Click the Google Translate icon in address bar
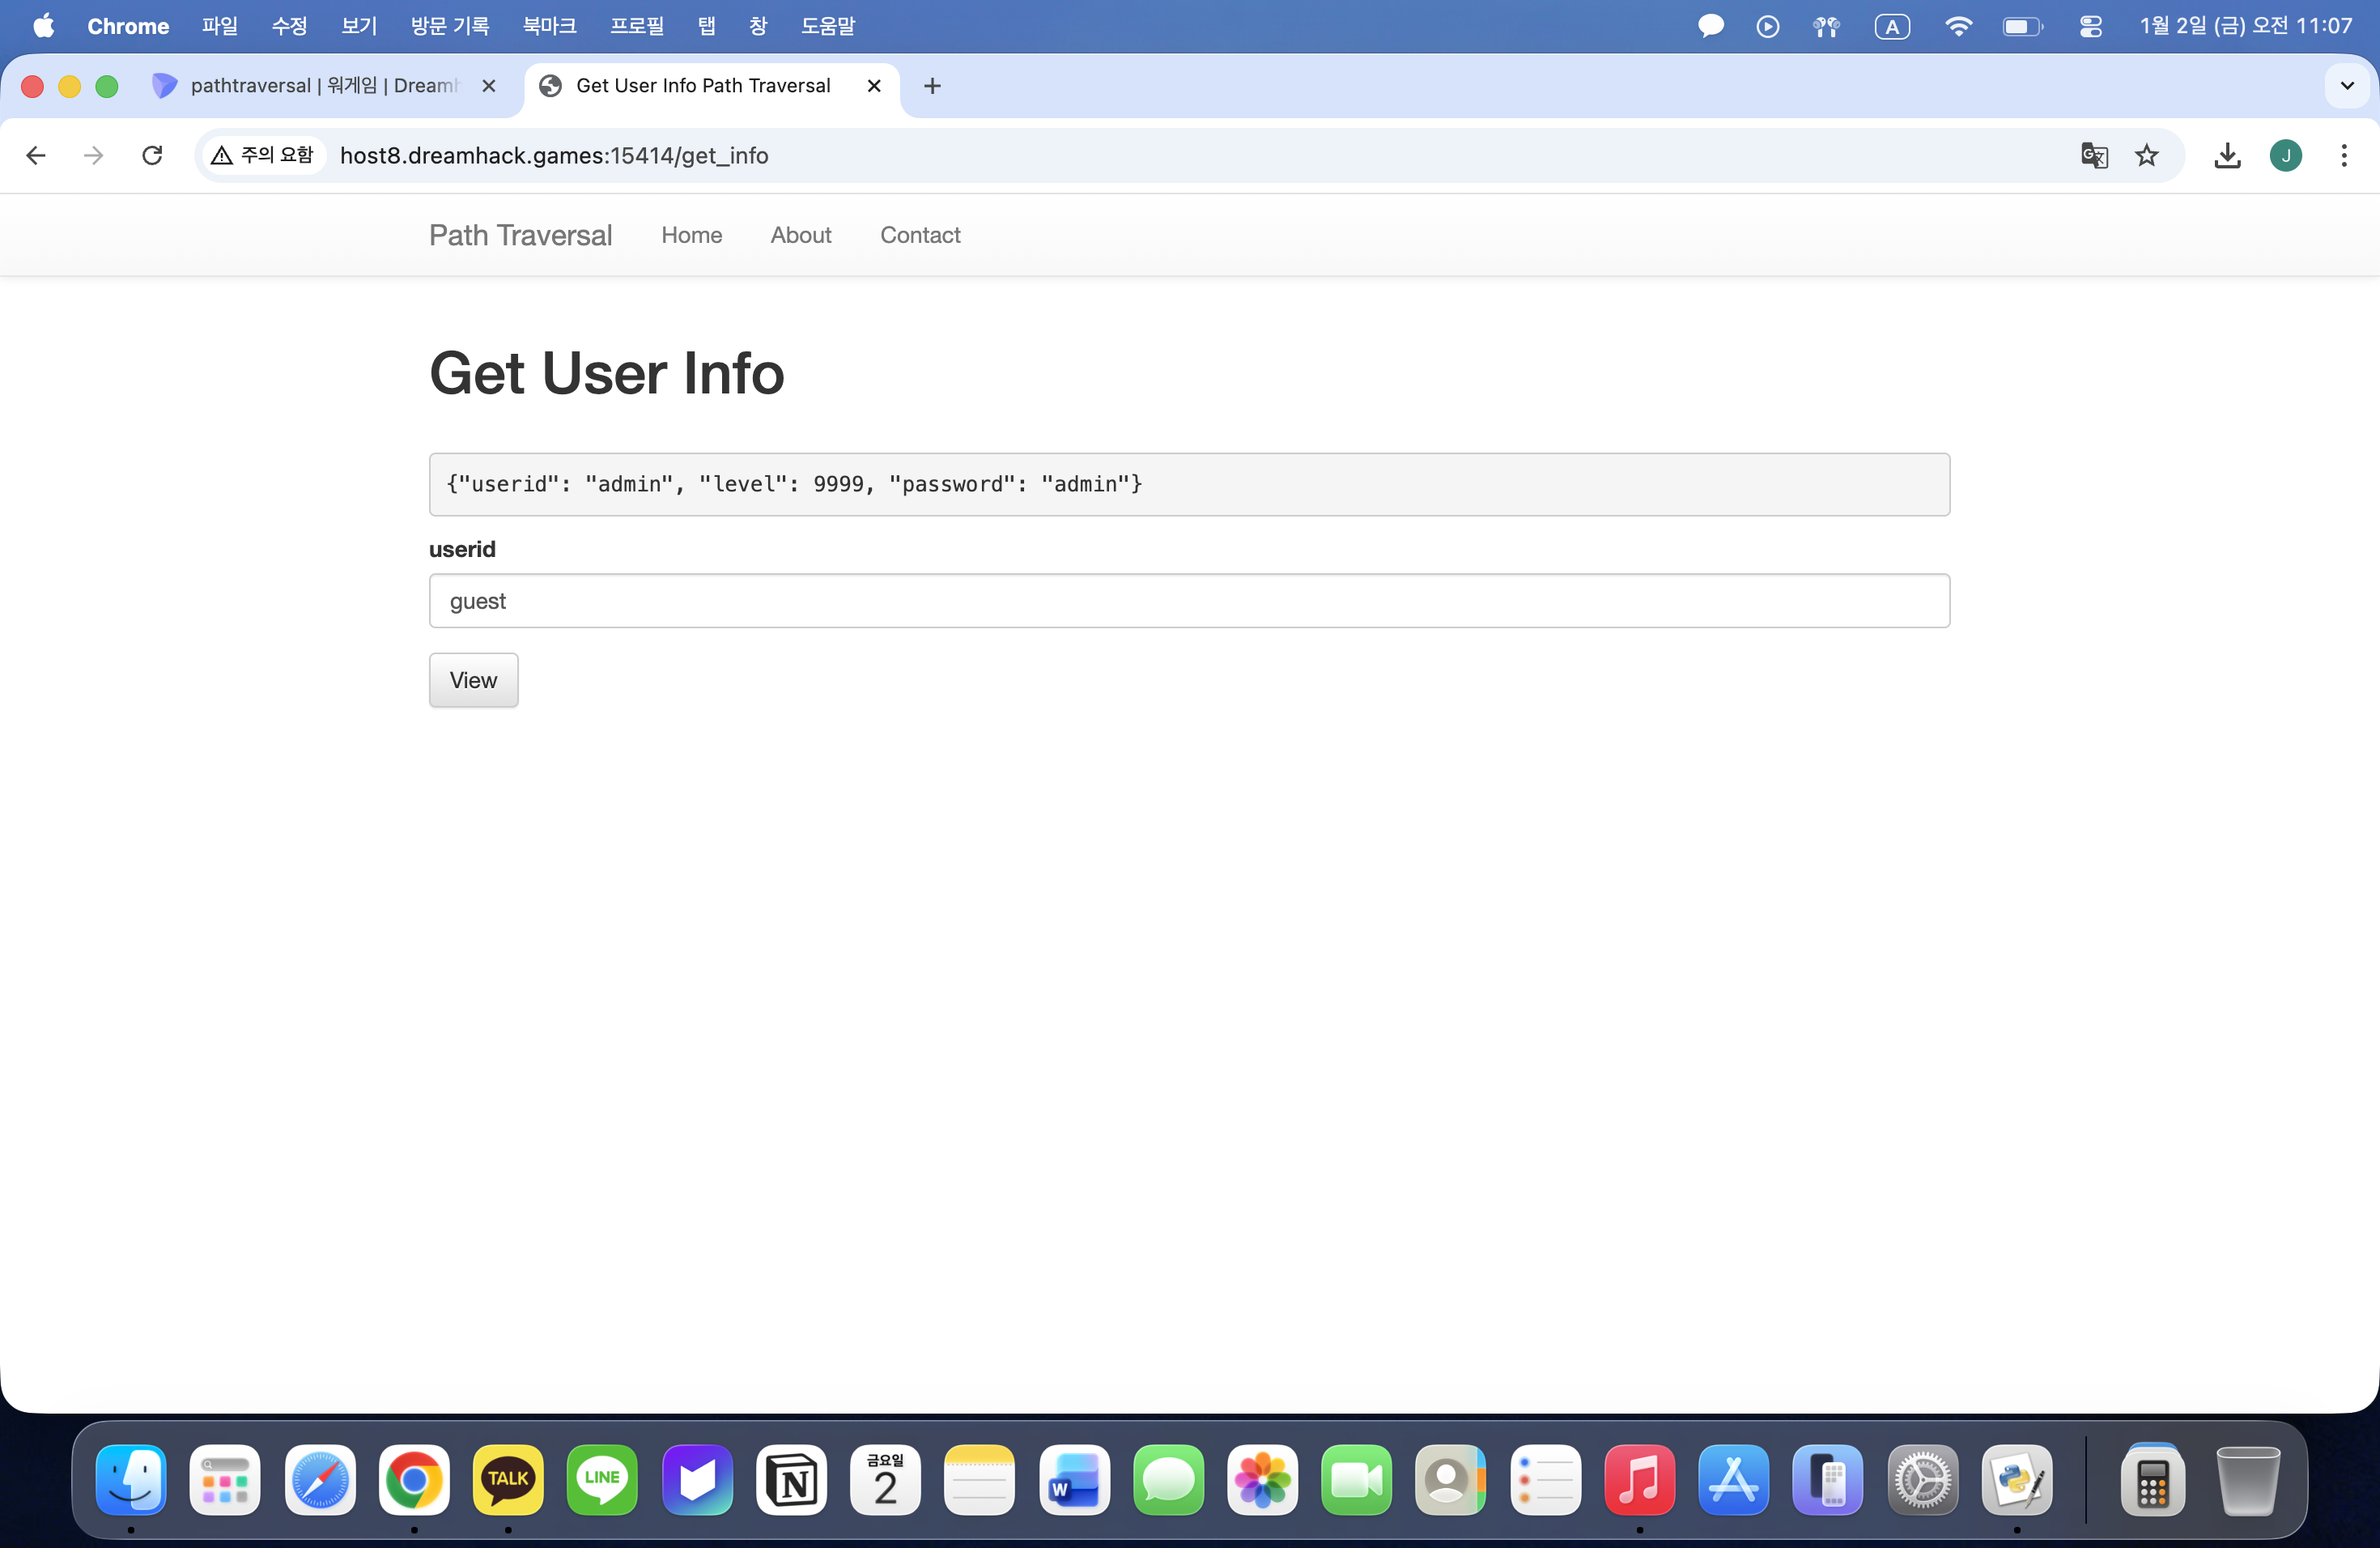Screen dimensions: 2380x1548 pos(2093,155)
